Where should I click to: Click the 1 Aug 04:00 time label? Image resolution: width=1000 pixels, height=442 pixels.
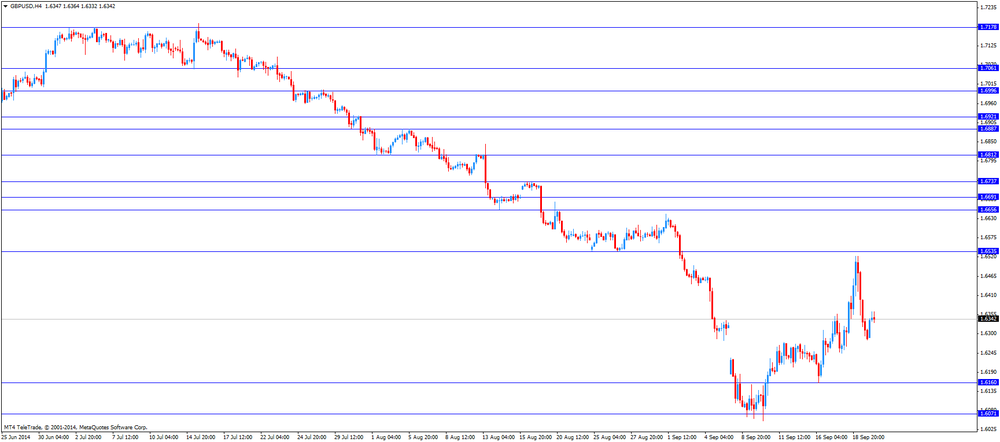tap(386, 438)
